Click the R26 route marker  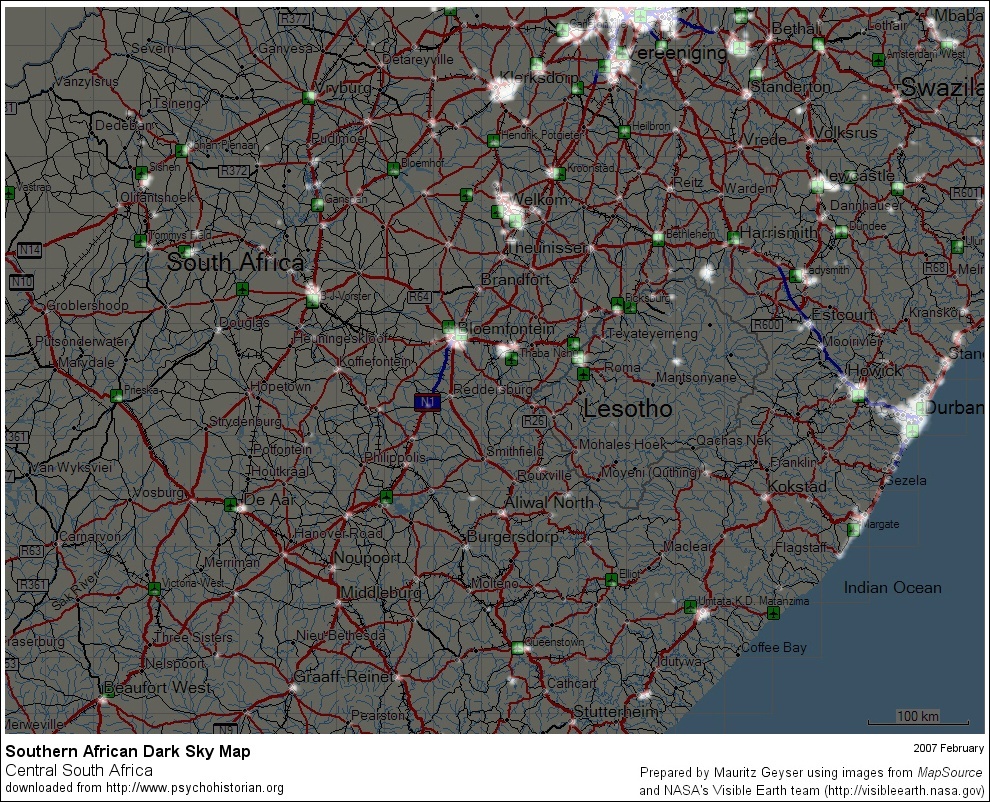533,421
